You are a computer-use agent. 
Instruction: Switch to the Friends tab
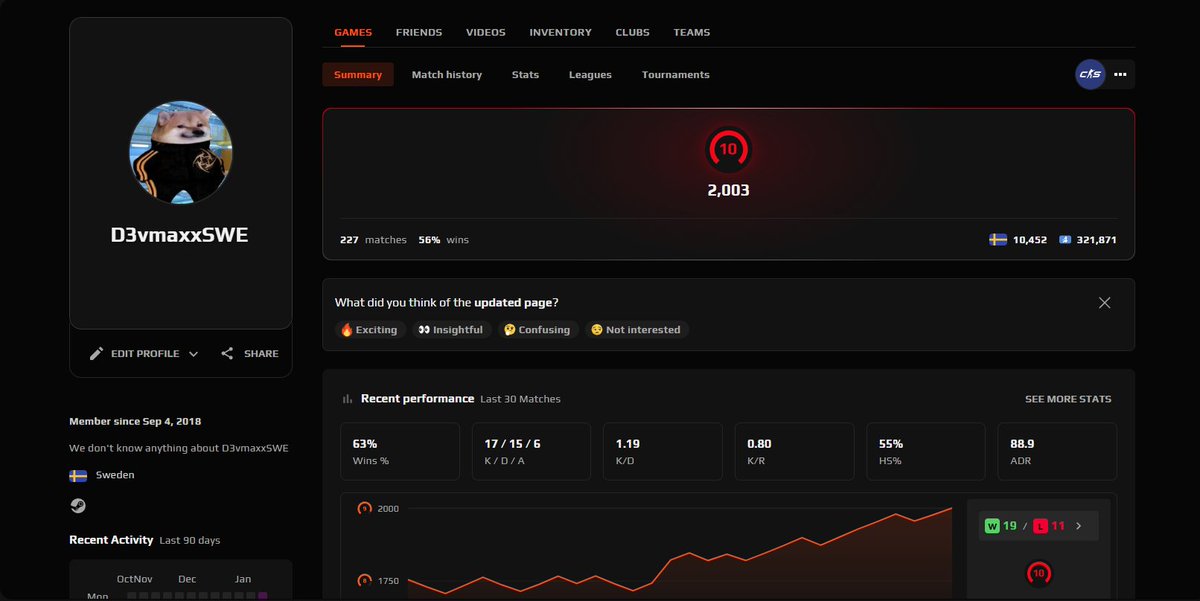coord(419,32)
